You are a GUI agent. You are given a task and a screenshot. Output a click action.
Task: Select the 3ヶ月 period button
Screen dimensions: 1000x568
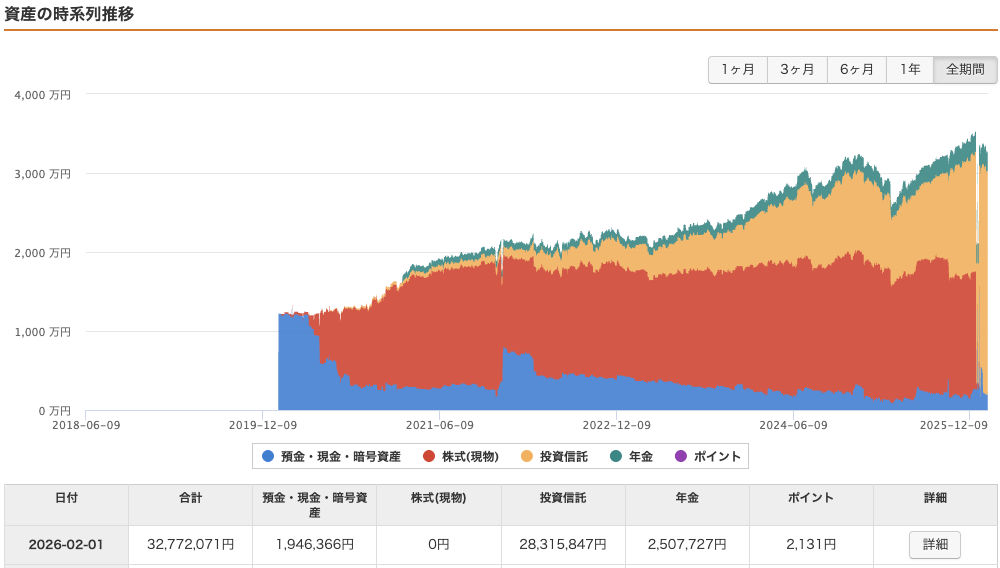click(x=797, y=70)
